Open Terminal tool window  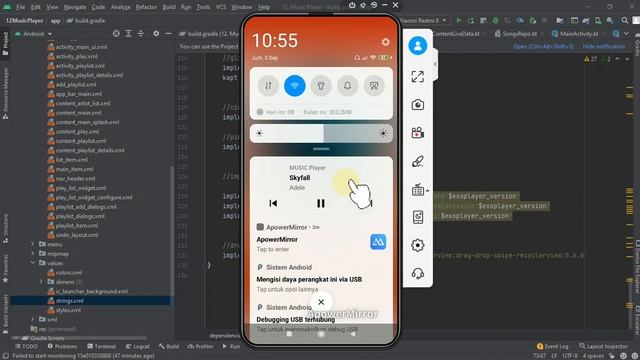click(102, 346)
